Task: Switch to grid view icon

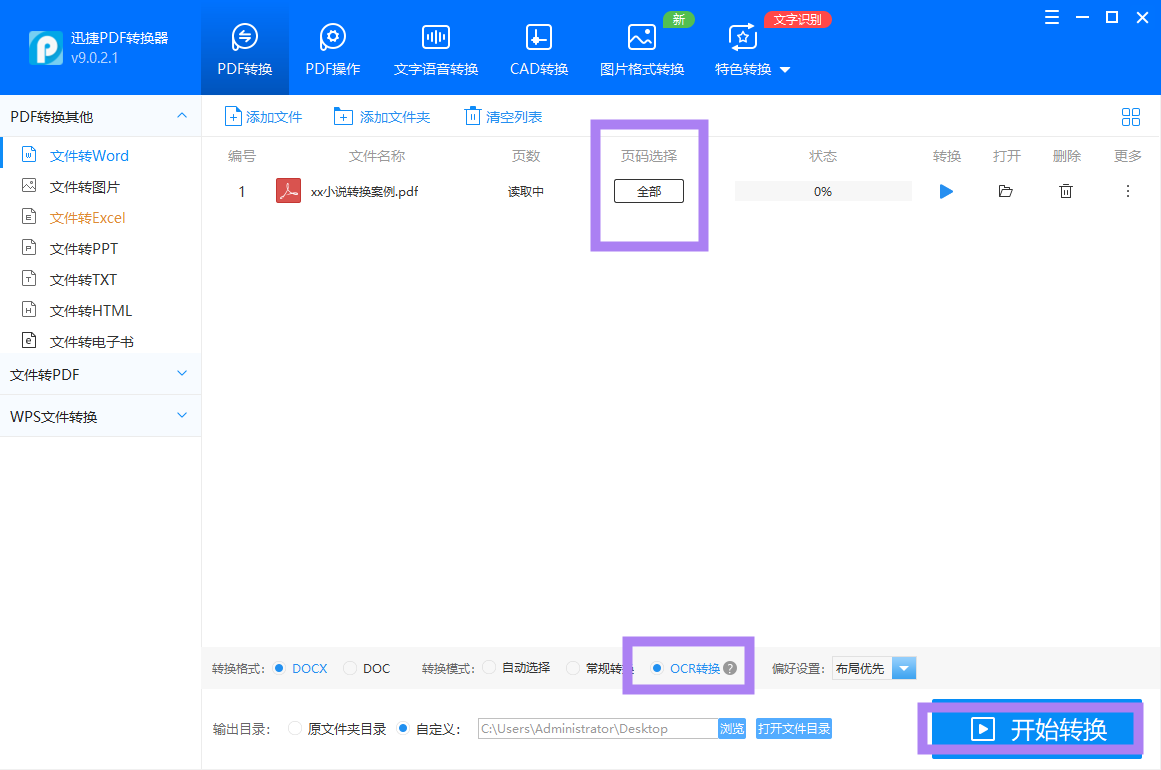Action: pos(1131,117)
